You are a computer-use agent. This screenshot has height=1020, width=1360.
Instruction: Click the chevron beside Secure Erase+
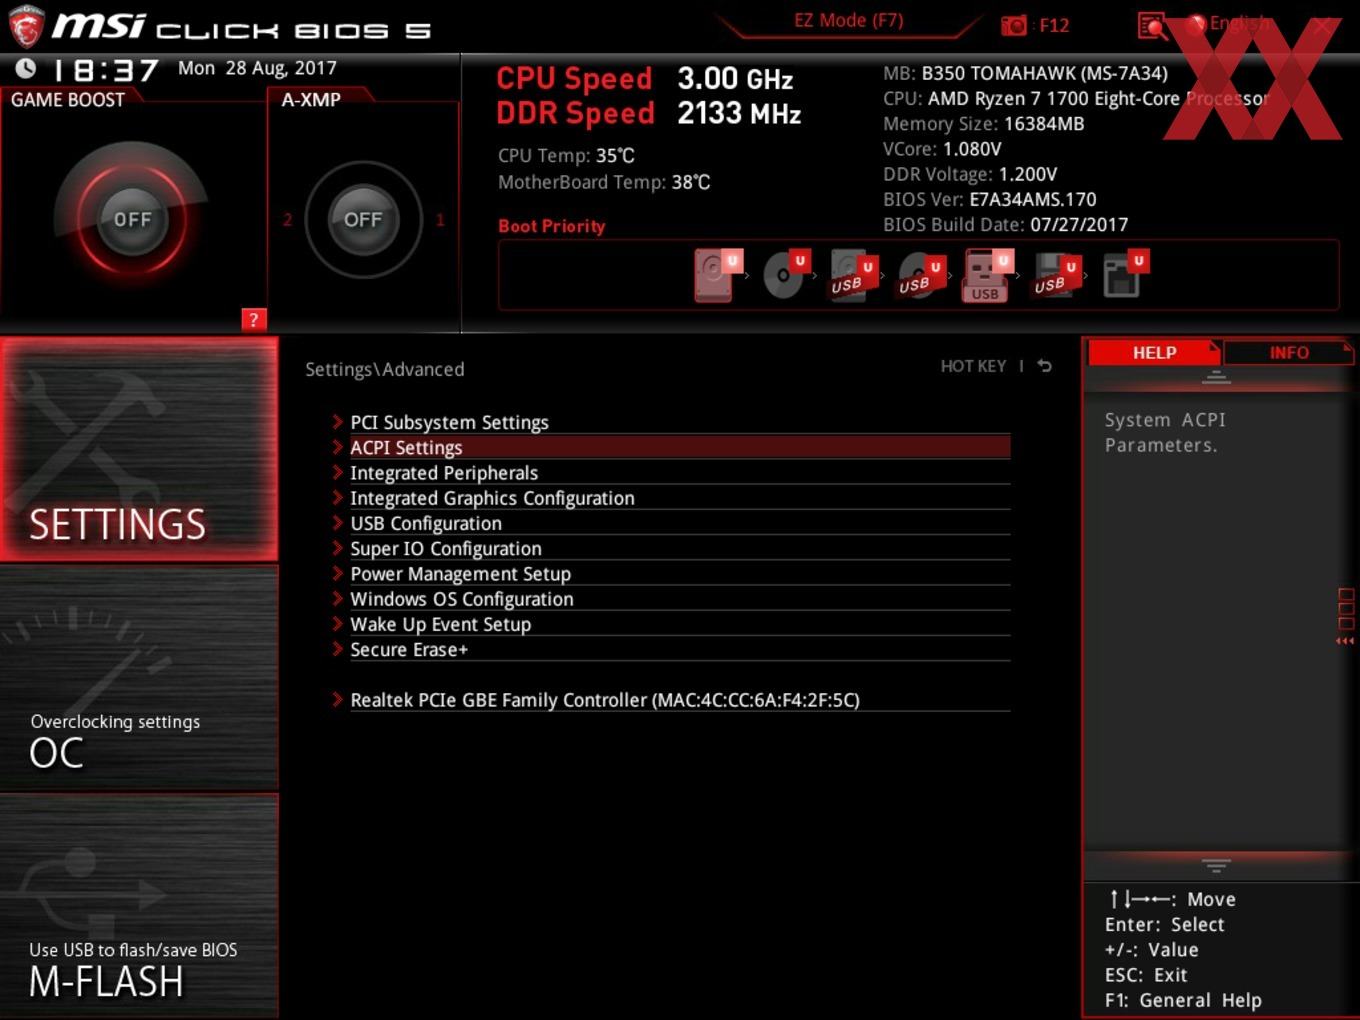point(338,648)
